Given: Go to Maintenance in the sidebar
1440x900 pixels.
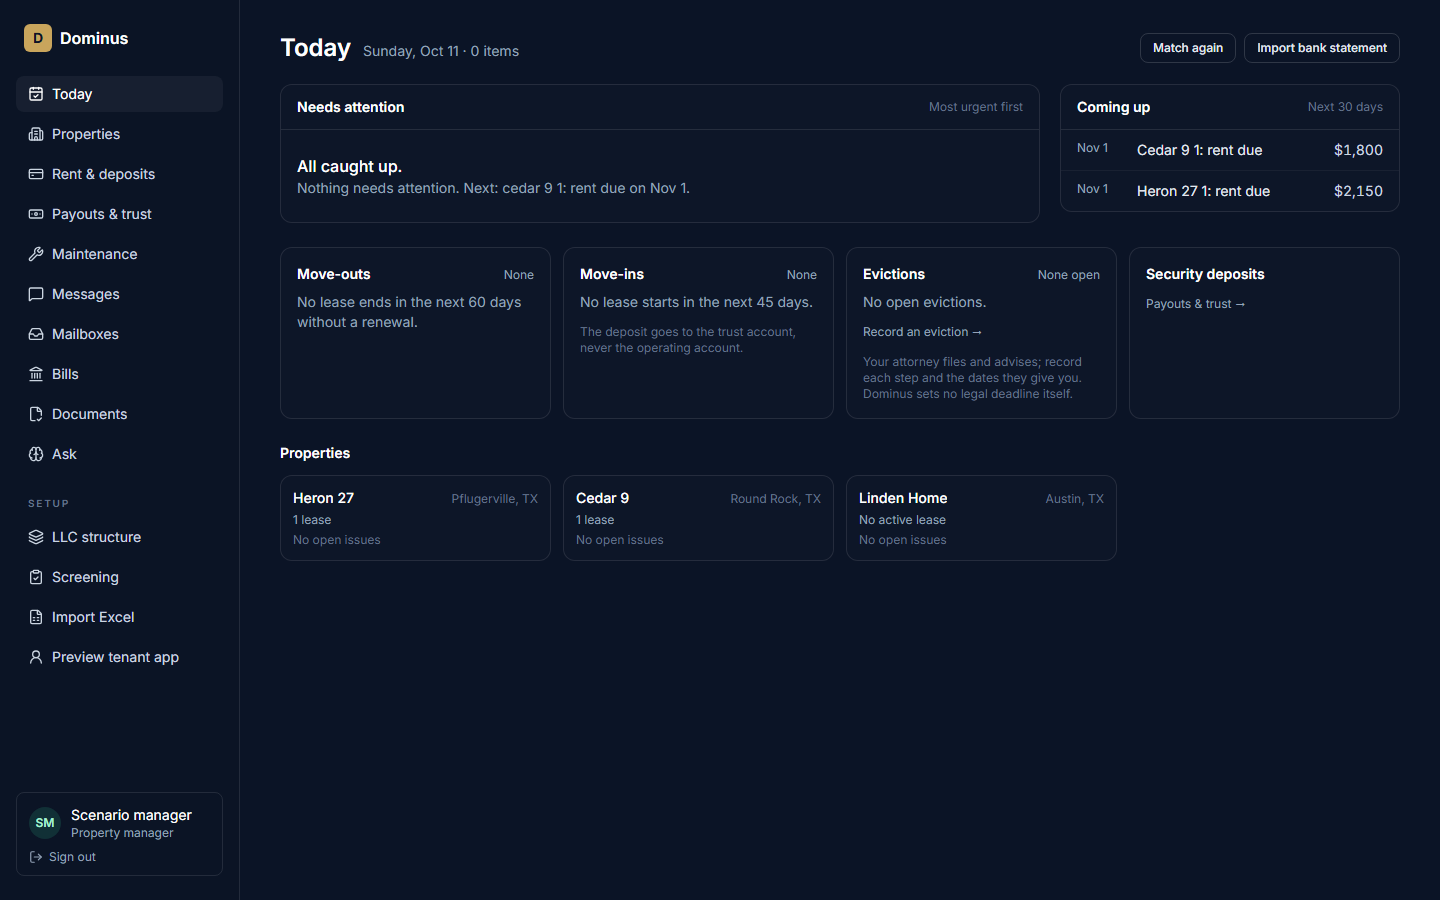Looking at the screenshot, I should click(119, 254).
